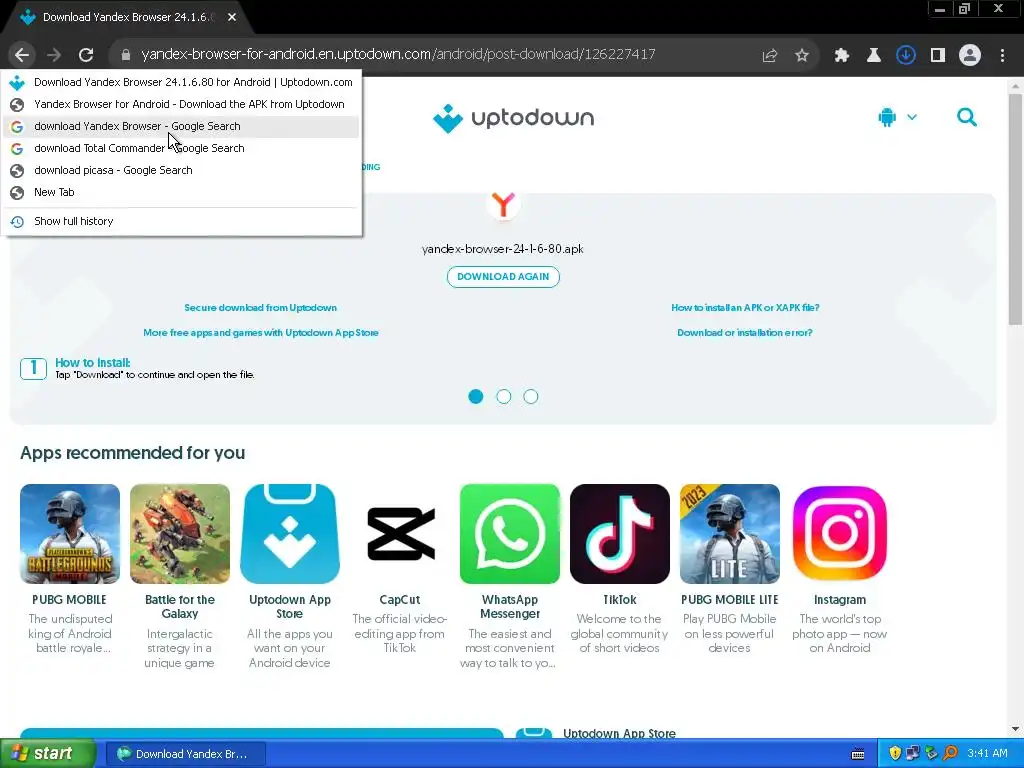Select 'download picasa - Google Search' entry
Viewport: 1024px width, 768px height.
pyautogui.click(x=182, y=170)
